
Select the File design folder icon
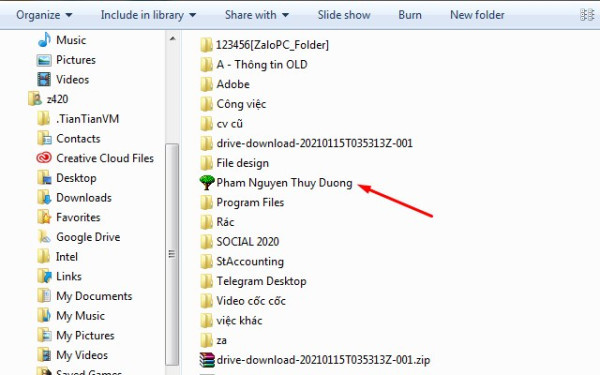(x=206, y=163)
